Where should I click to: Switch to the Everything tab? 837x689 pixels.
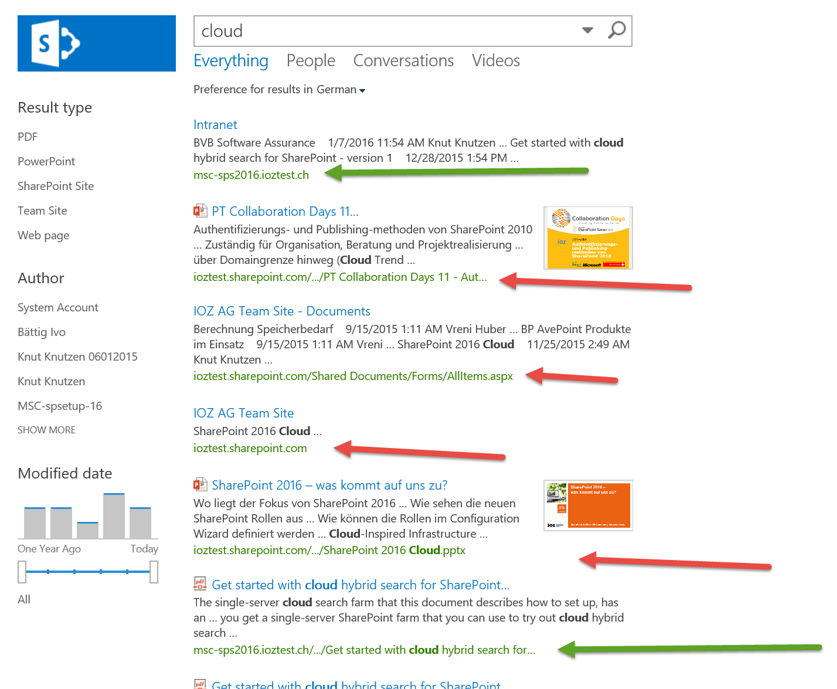[x=231, y=61]
